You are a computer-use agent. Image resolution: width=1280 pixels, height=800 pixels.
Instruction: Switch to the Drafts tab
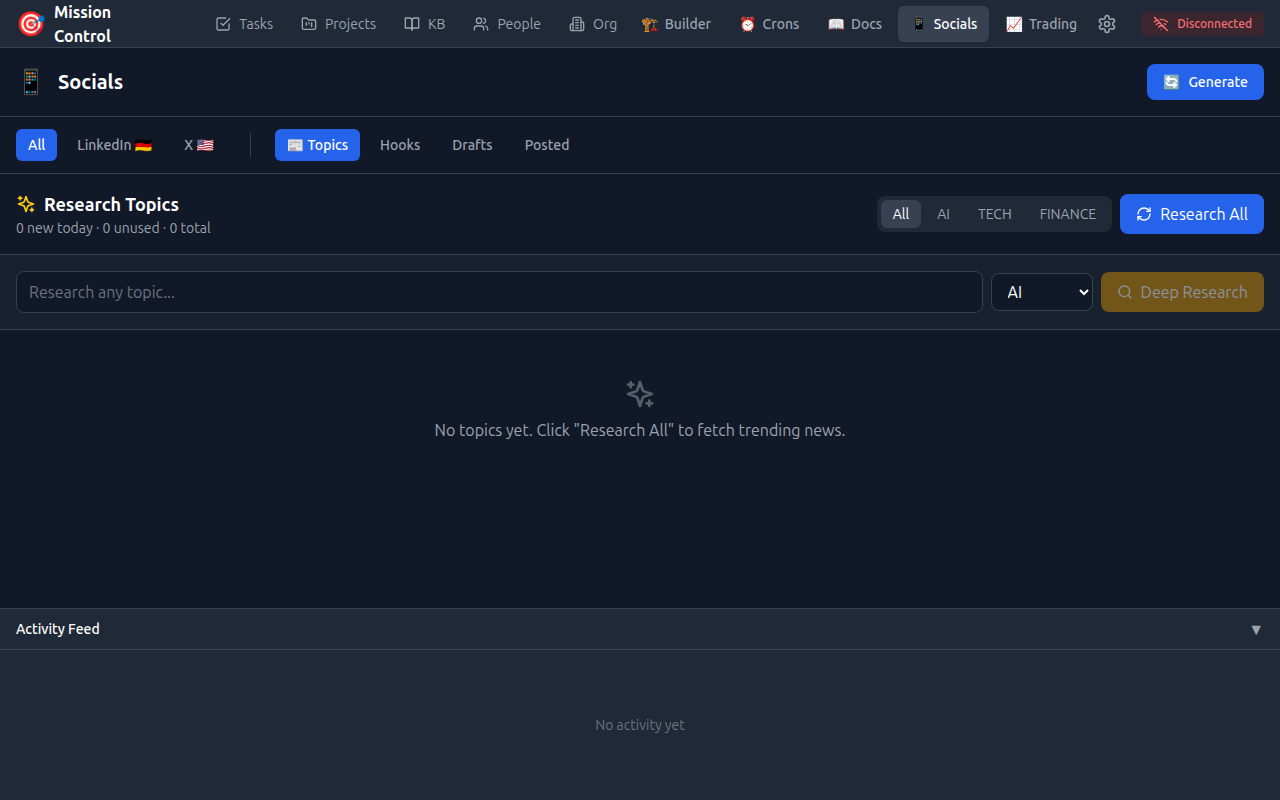(x=472, y=145)
